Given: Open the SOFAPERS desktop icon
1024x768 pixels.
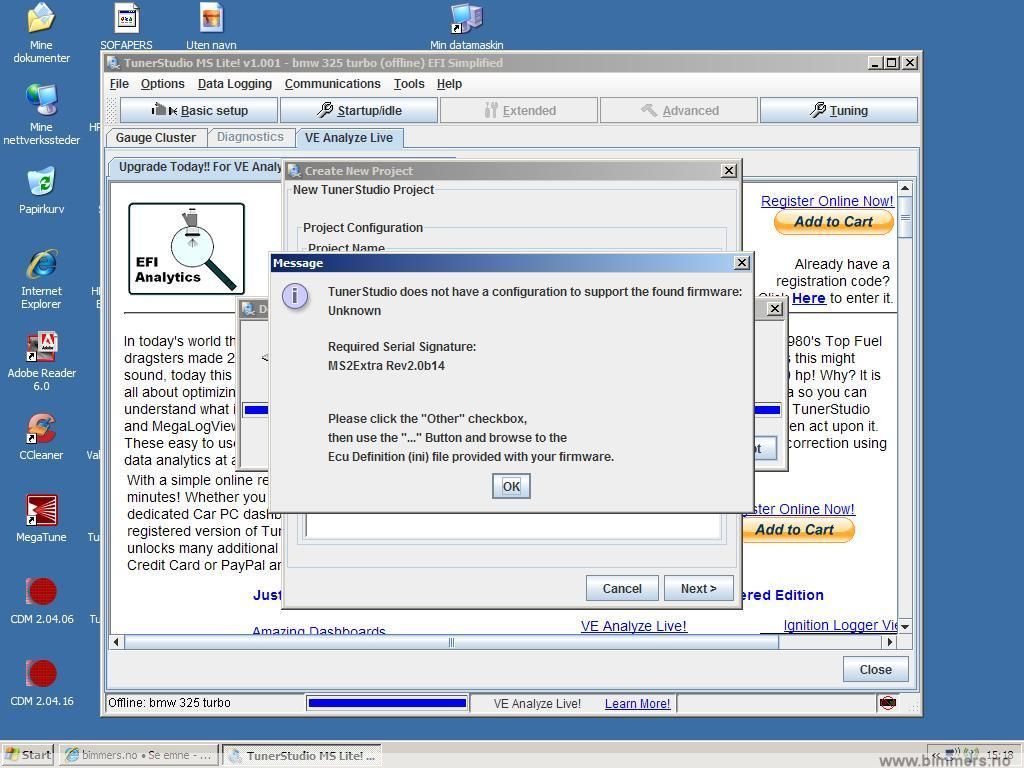Looking at the screenshot, I should (126, 26).
